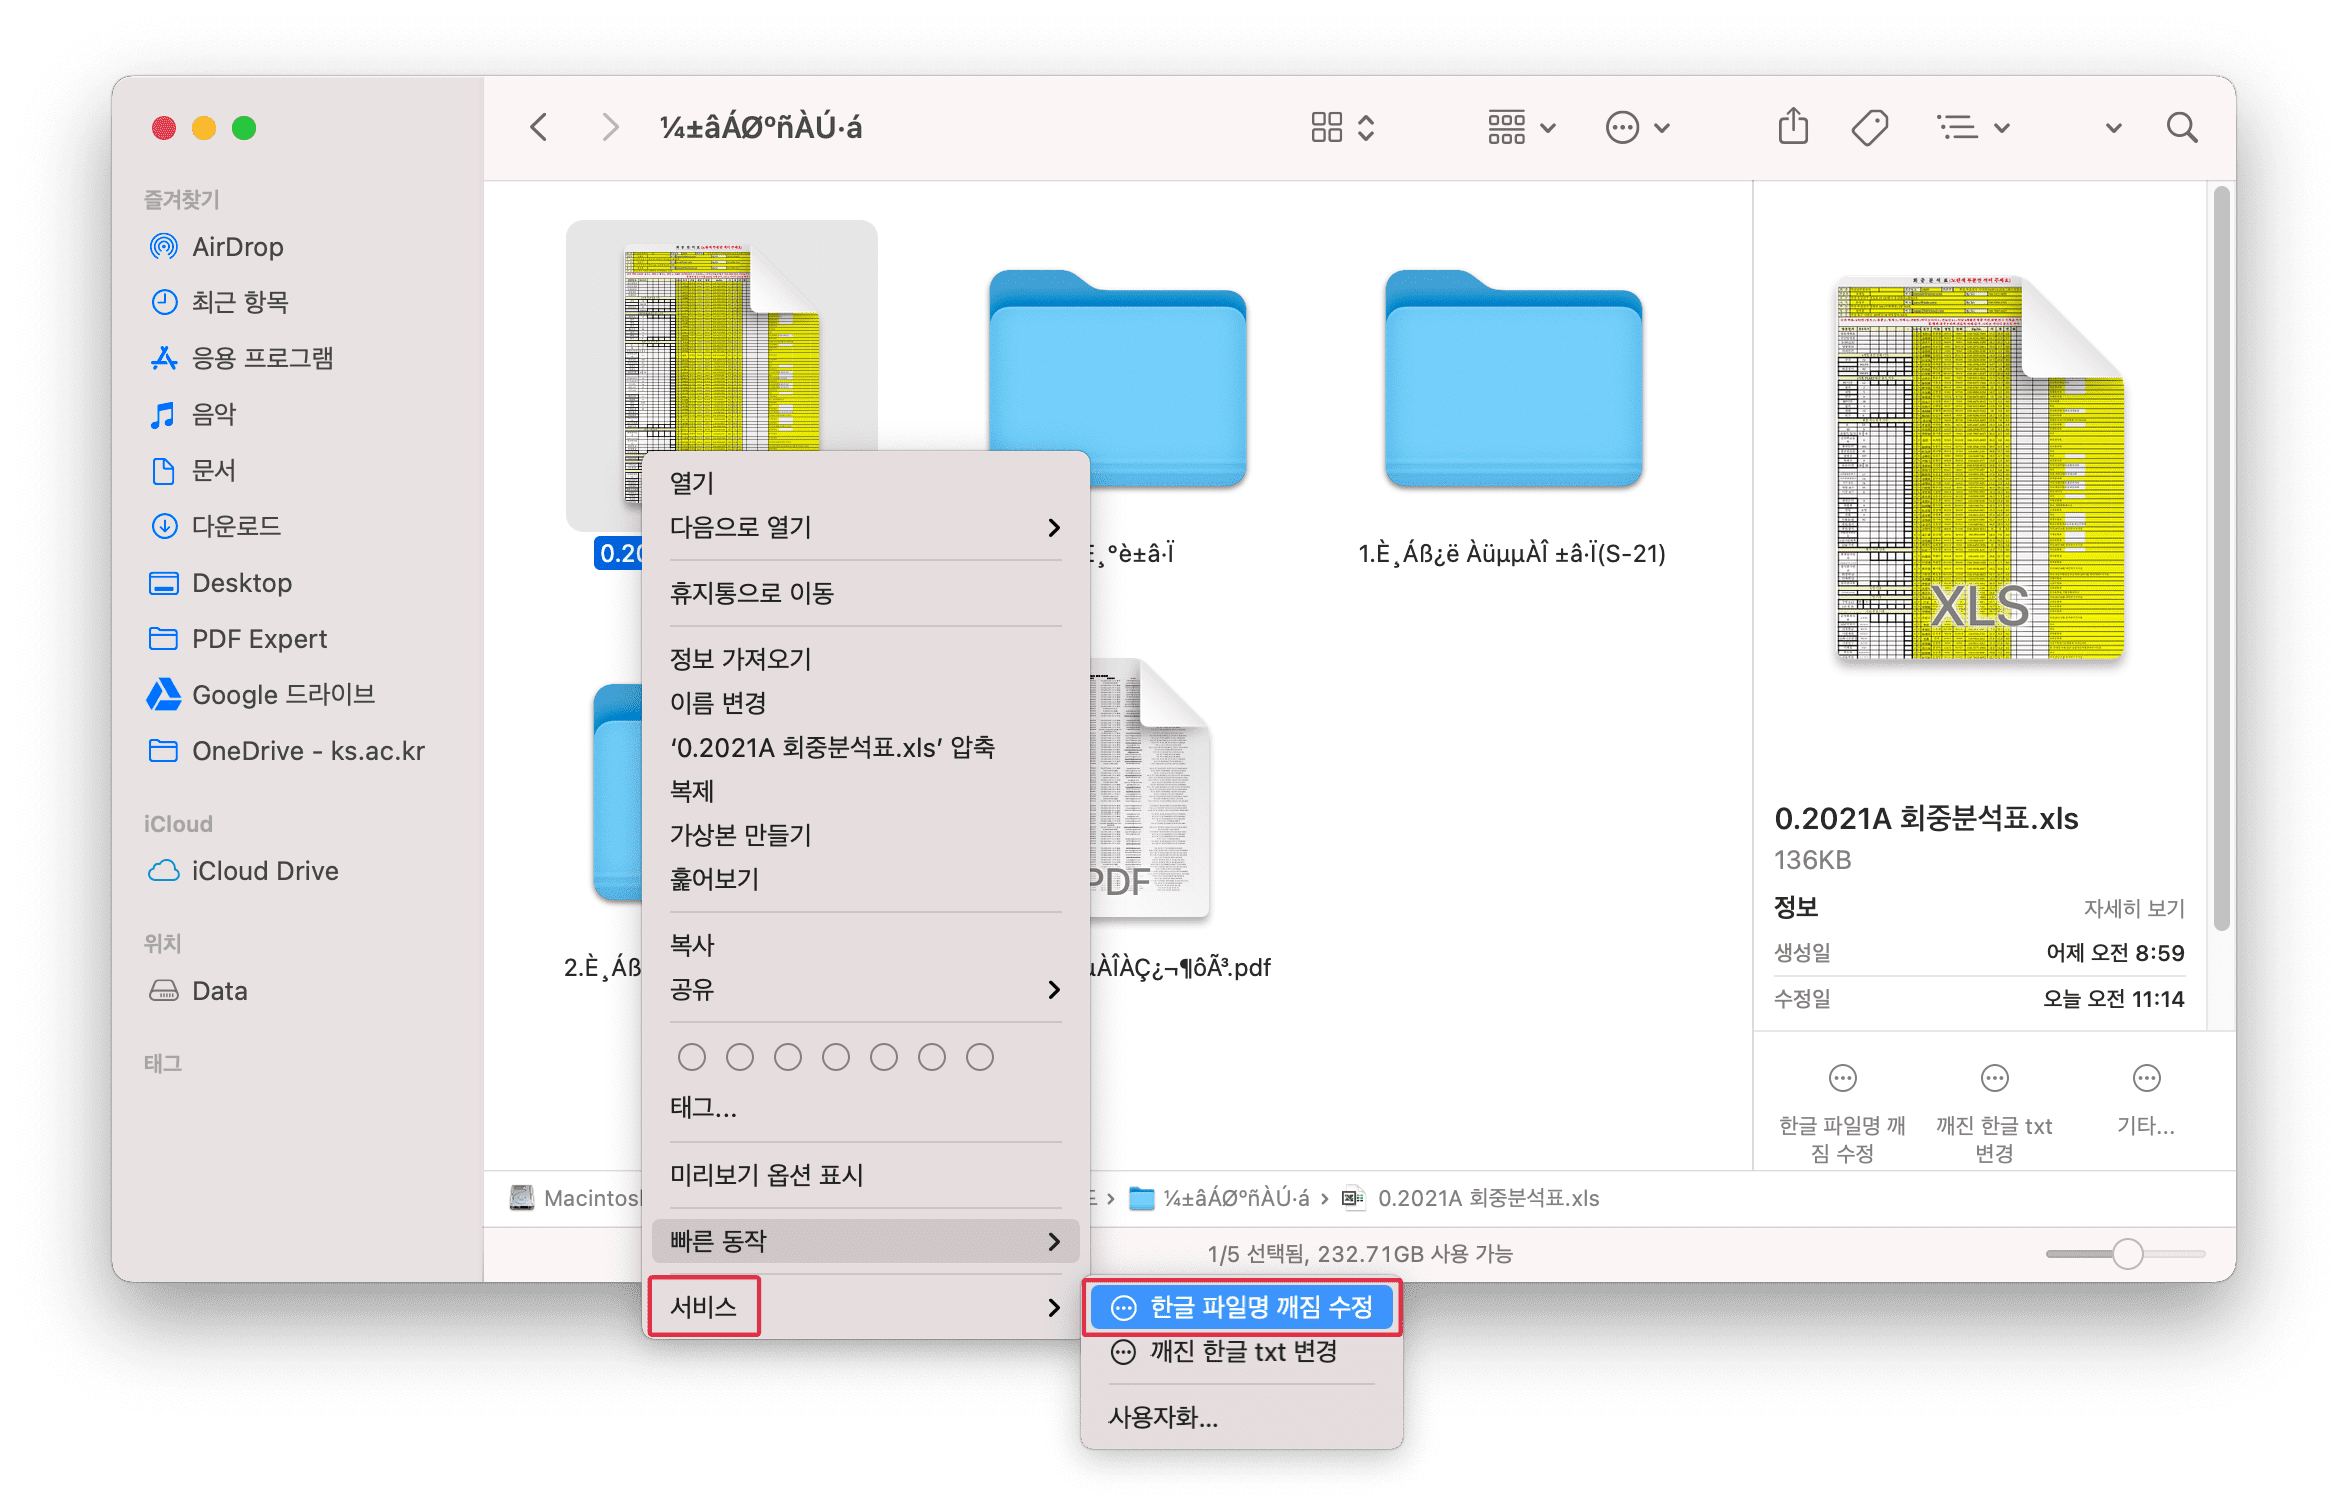
Task: Click ¼±âÁØºñÀÚ·á folder in path bar
Action: click(x=1218, y=1198)
